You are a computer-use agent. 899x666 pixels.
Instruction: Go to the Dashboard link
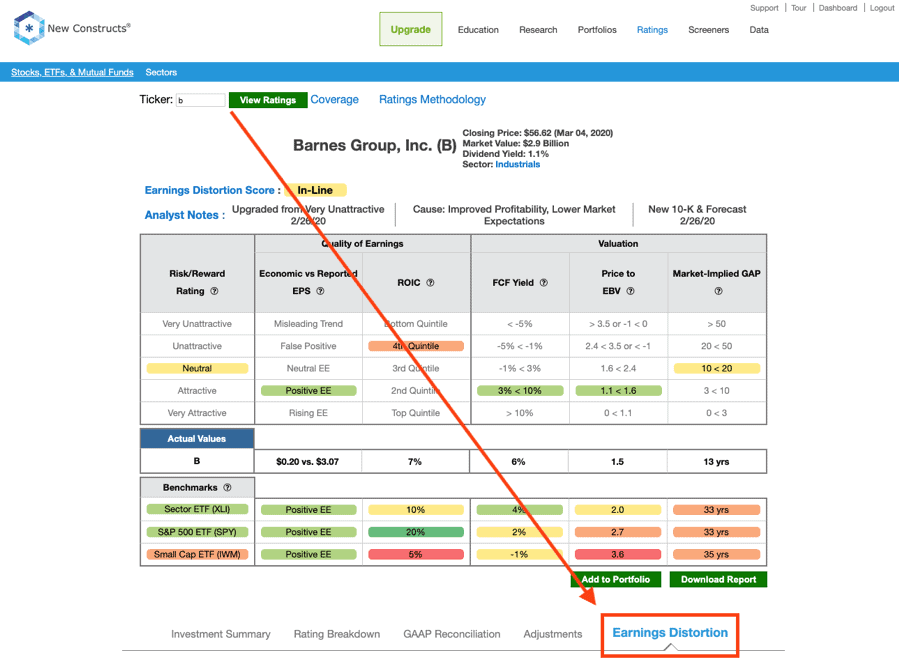838,8
